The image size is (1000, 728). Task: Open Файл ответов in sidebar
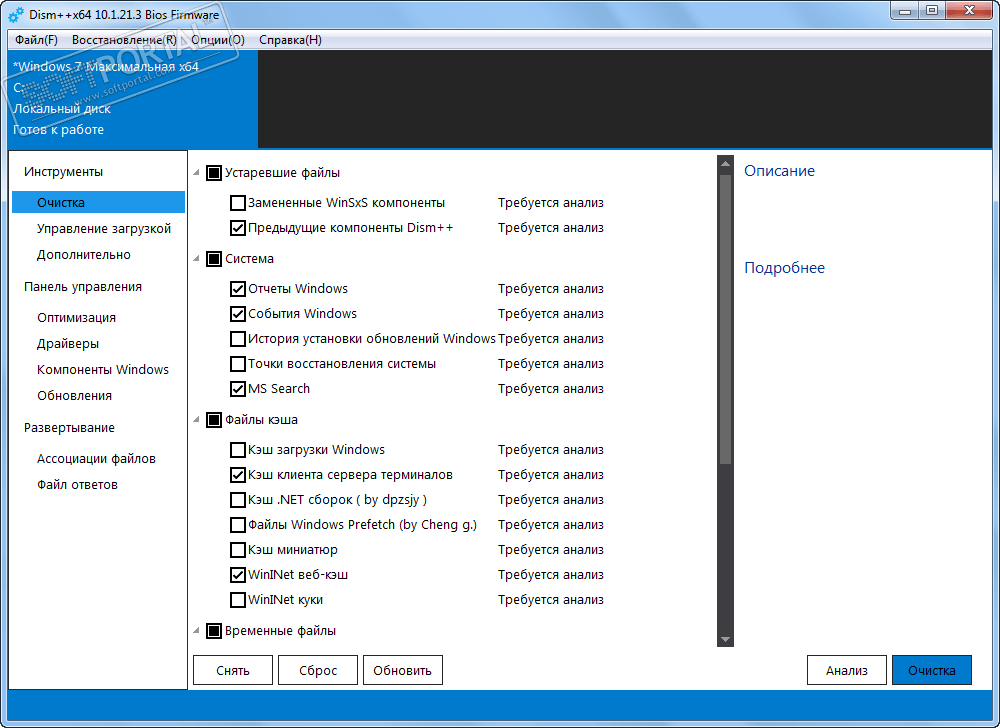(77, 484)
